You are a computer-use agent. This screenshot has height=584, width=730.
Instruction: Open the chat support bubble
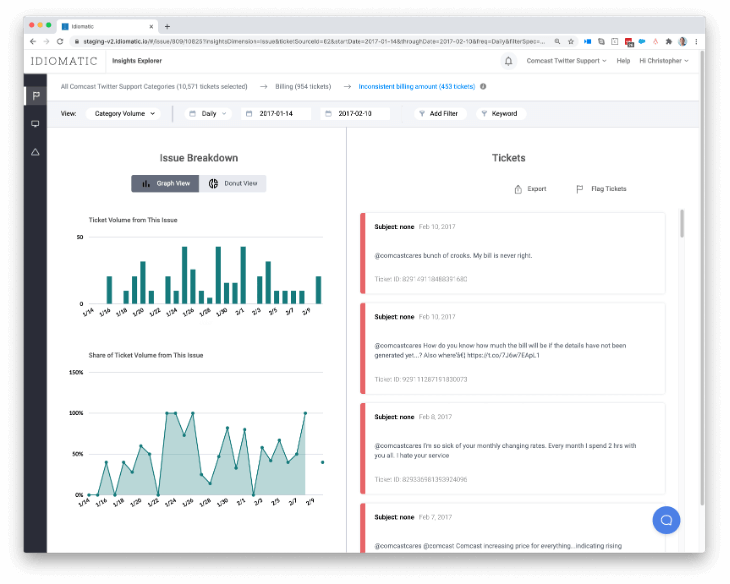666,520
